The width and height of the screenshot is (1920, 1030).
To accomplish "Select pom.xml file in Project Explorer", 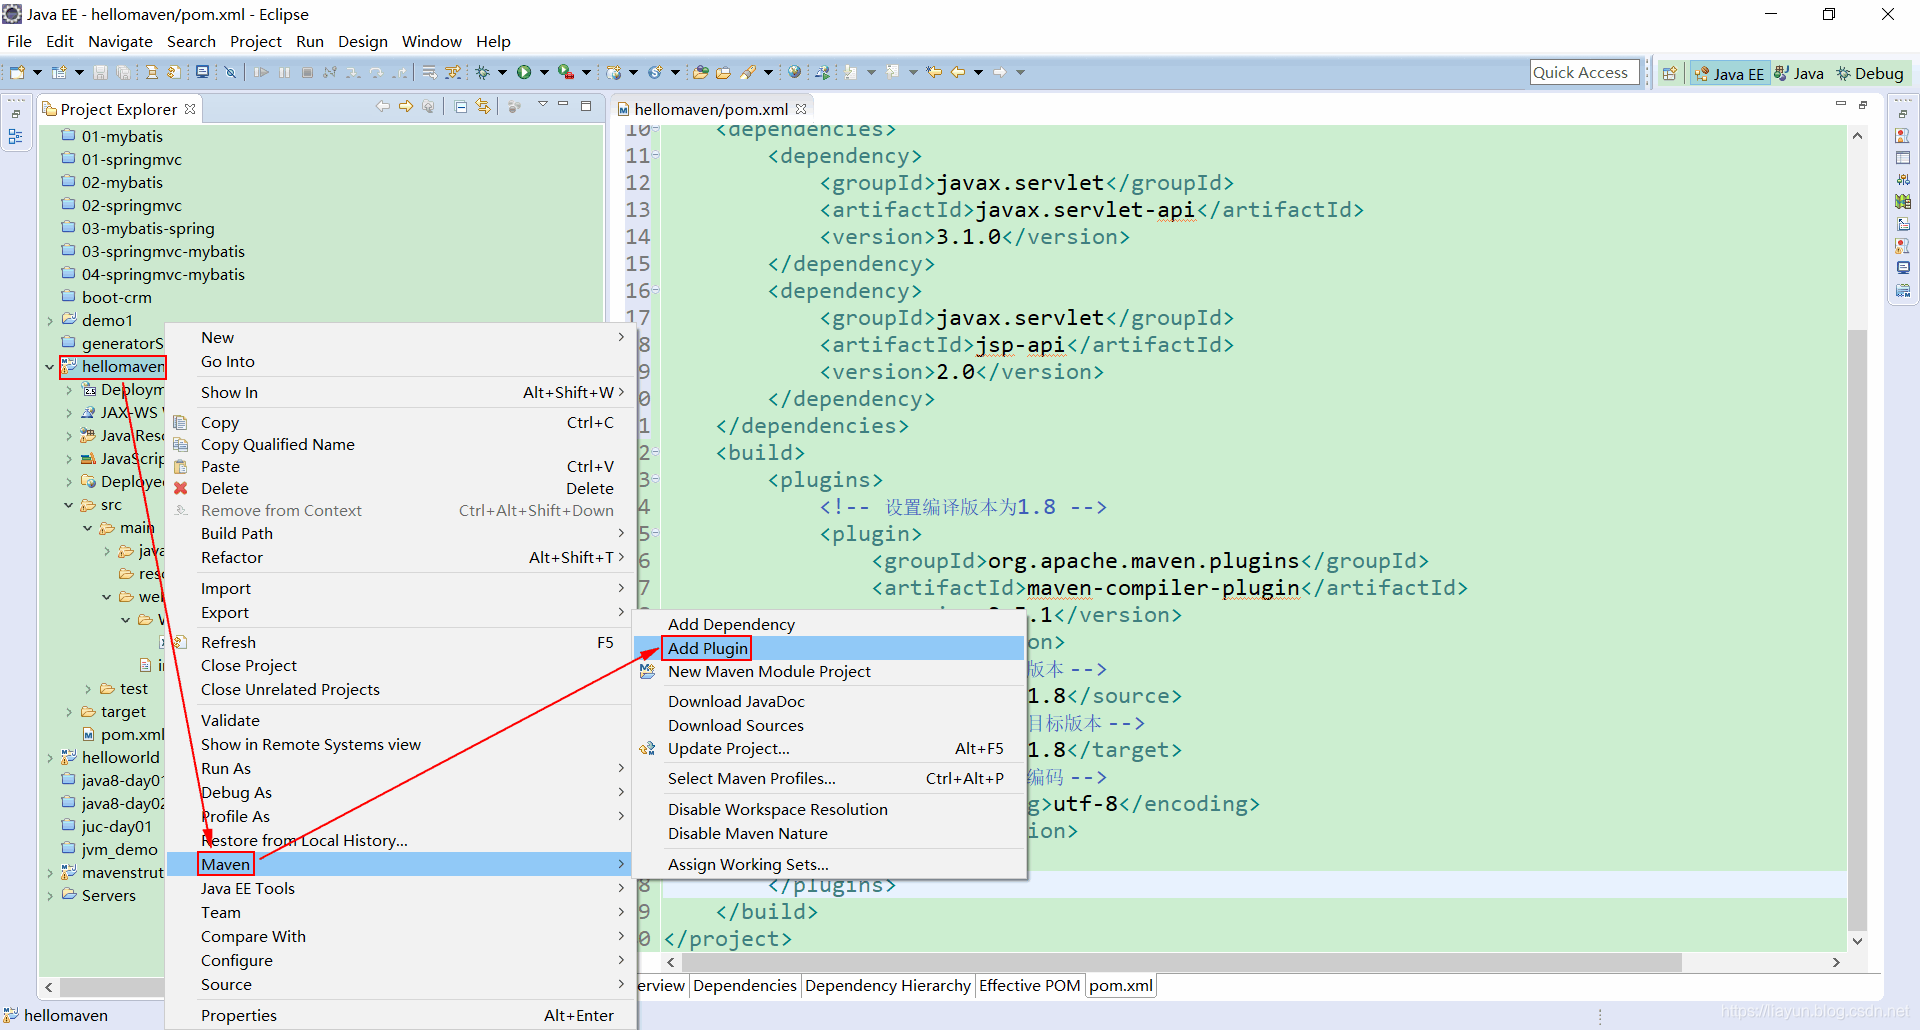I will pyautogui.click(x=123, y=735).
